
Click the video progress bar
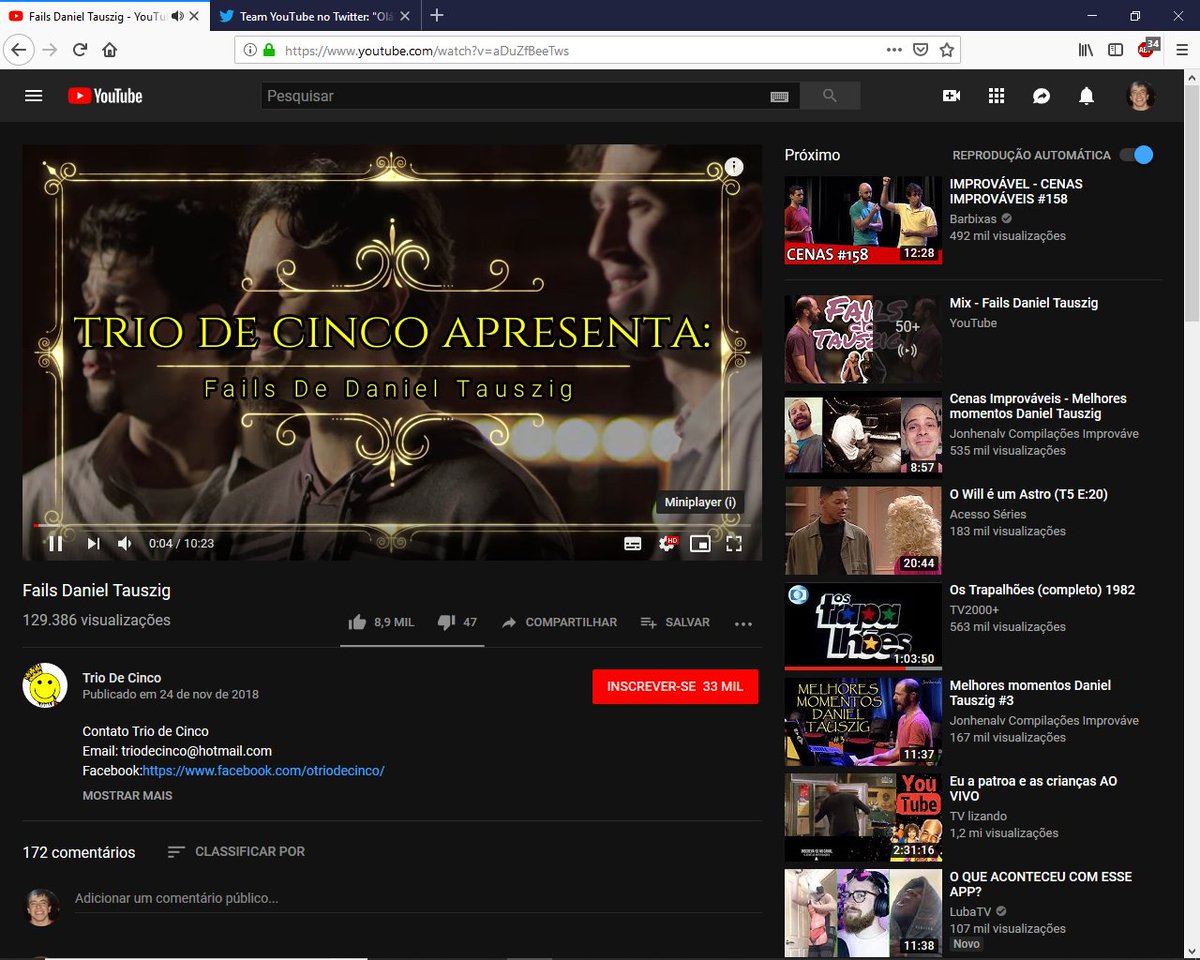point(391,524)
